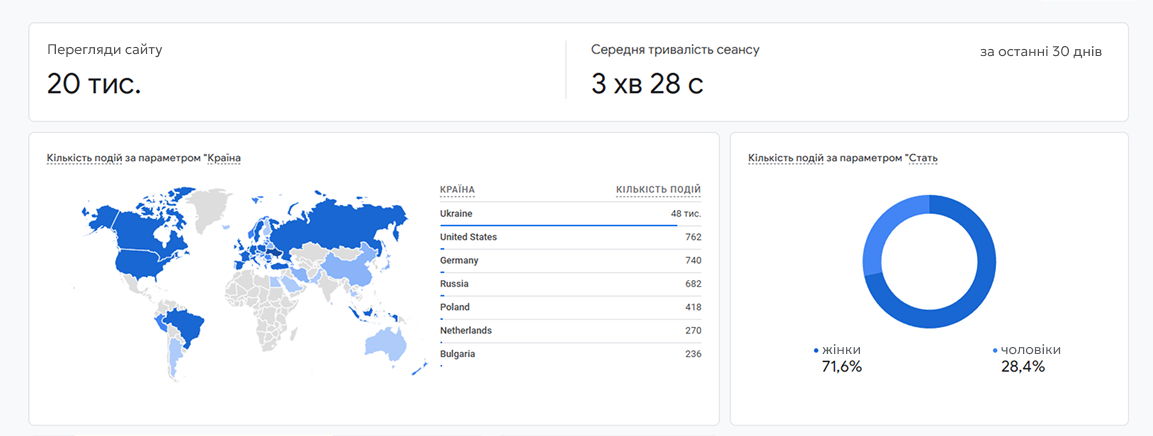Viewport: 1153px width, 436px height.
Task: Click the за останні 30 днів date range label
Action: pyautogui.click(x=1041, y=51)
